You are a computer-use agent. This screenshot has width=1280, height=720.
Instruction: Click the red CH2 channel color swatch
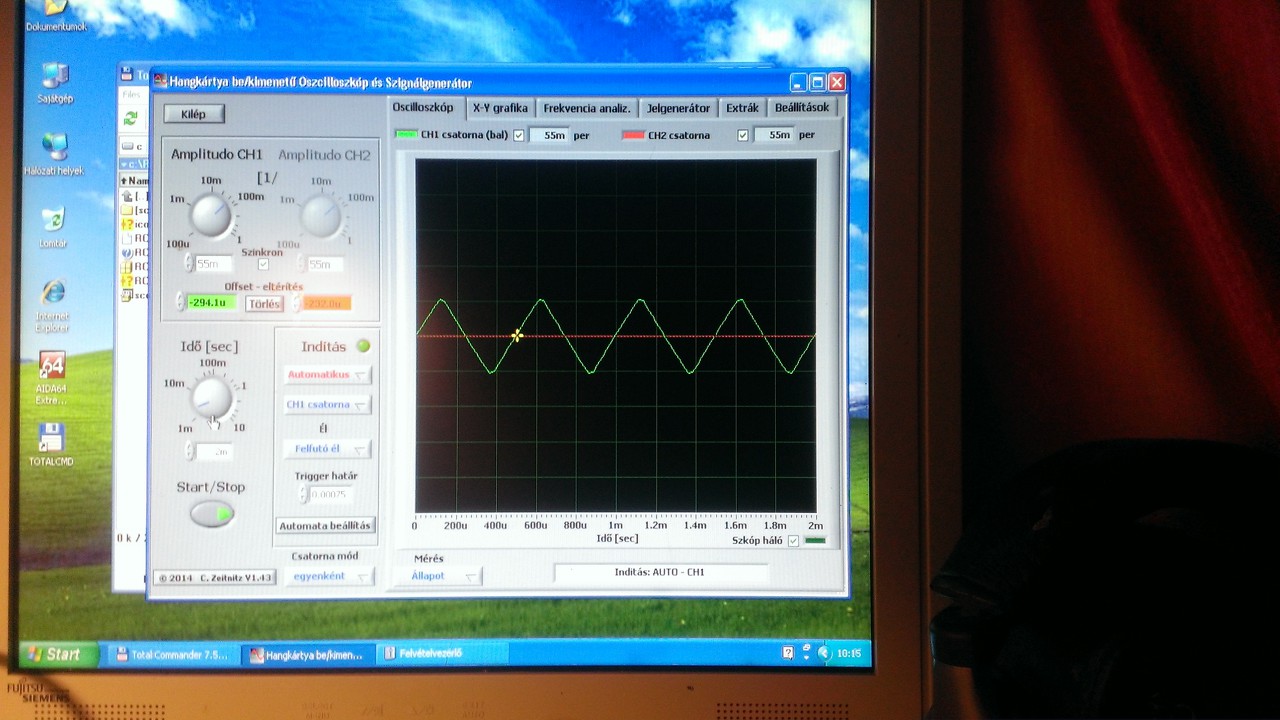pyautogui.click(x=632, y=135)
